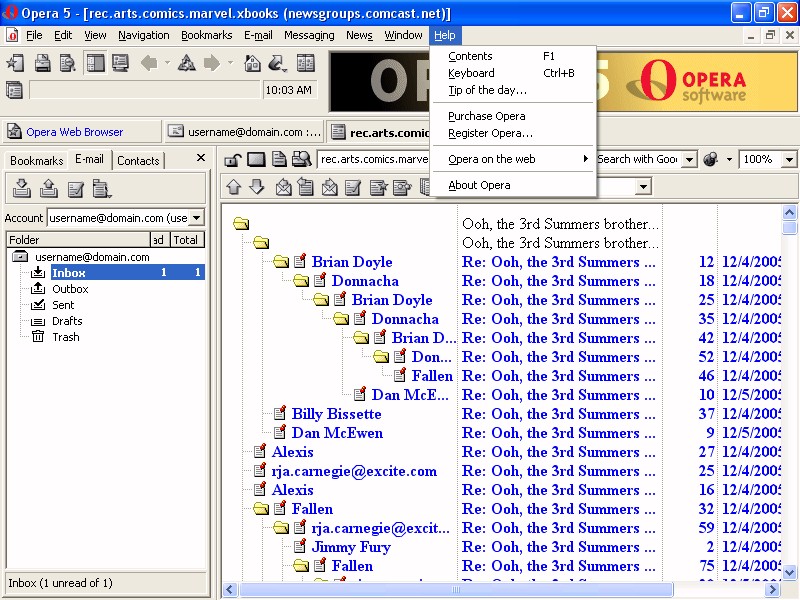The width and height of the screenshot is (800, 600).
Task: Close the side panel with its X button
Action: point(201,158)
